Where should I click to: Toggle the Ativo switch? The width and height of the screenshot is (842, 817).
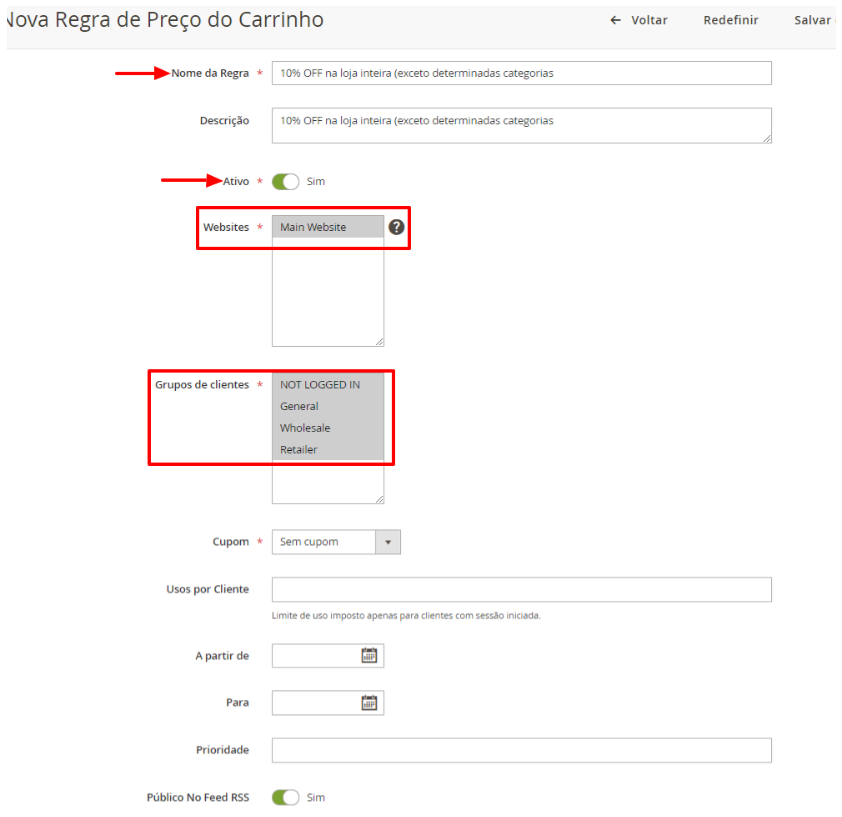tap(286, 182)
